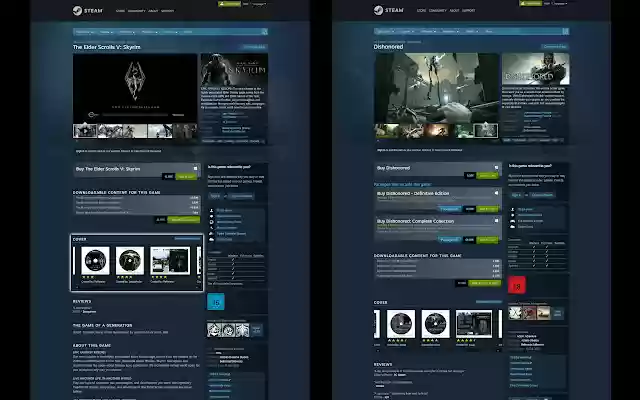Expand the Games dropdown on the Skyrim page
The height and width of the screenshot is (400, 640).
(105, 32)
